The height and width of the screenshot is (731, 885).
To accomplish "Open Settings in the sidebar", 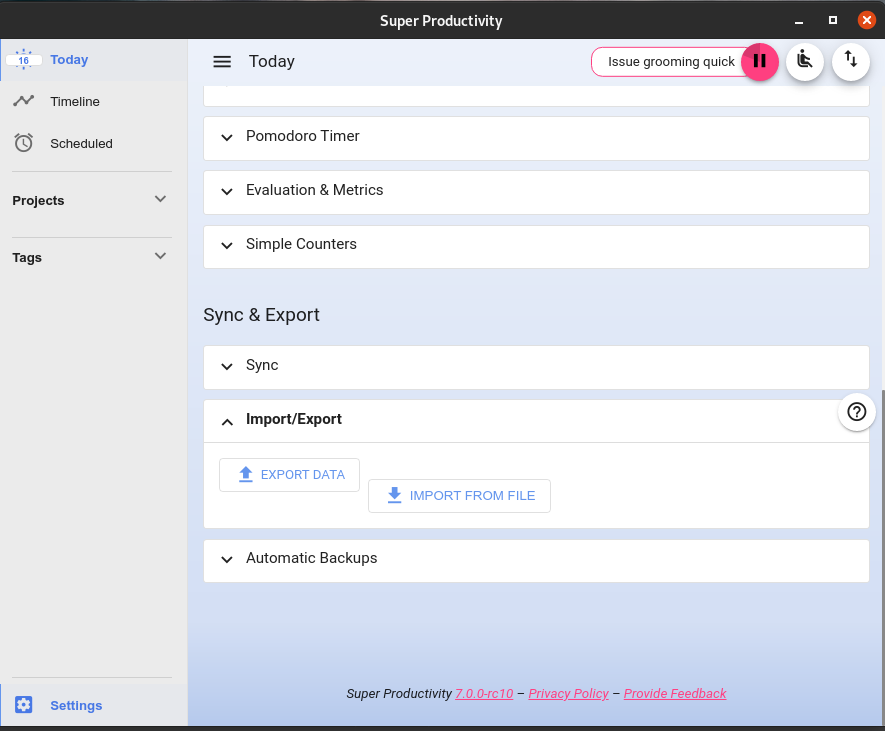I will (94, 705).
